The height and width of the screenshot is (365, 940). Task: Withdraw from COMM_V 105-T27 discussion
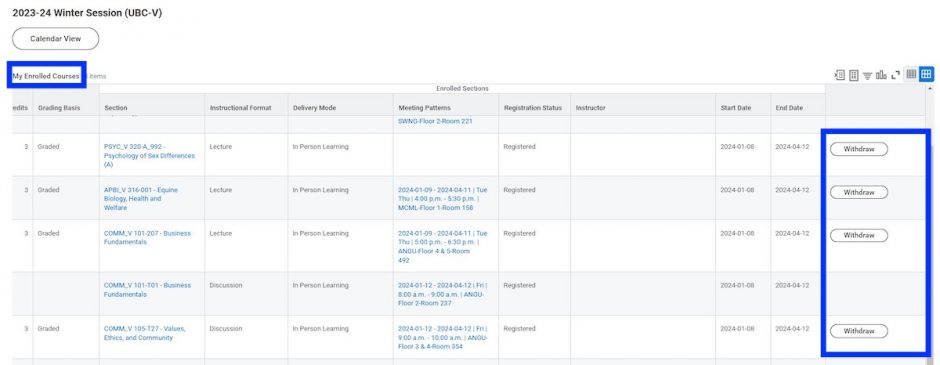[858, 331]
